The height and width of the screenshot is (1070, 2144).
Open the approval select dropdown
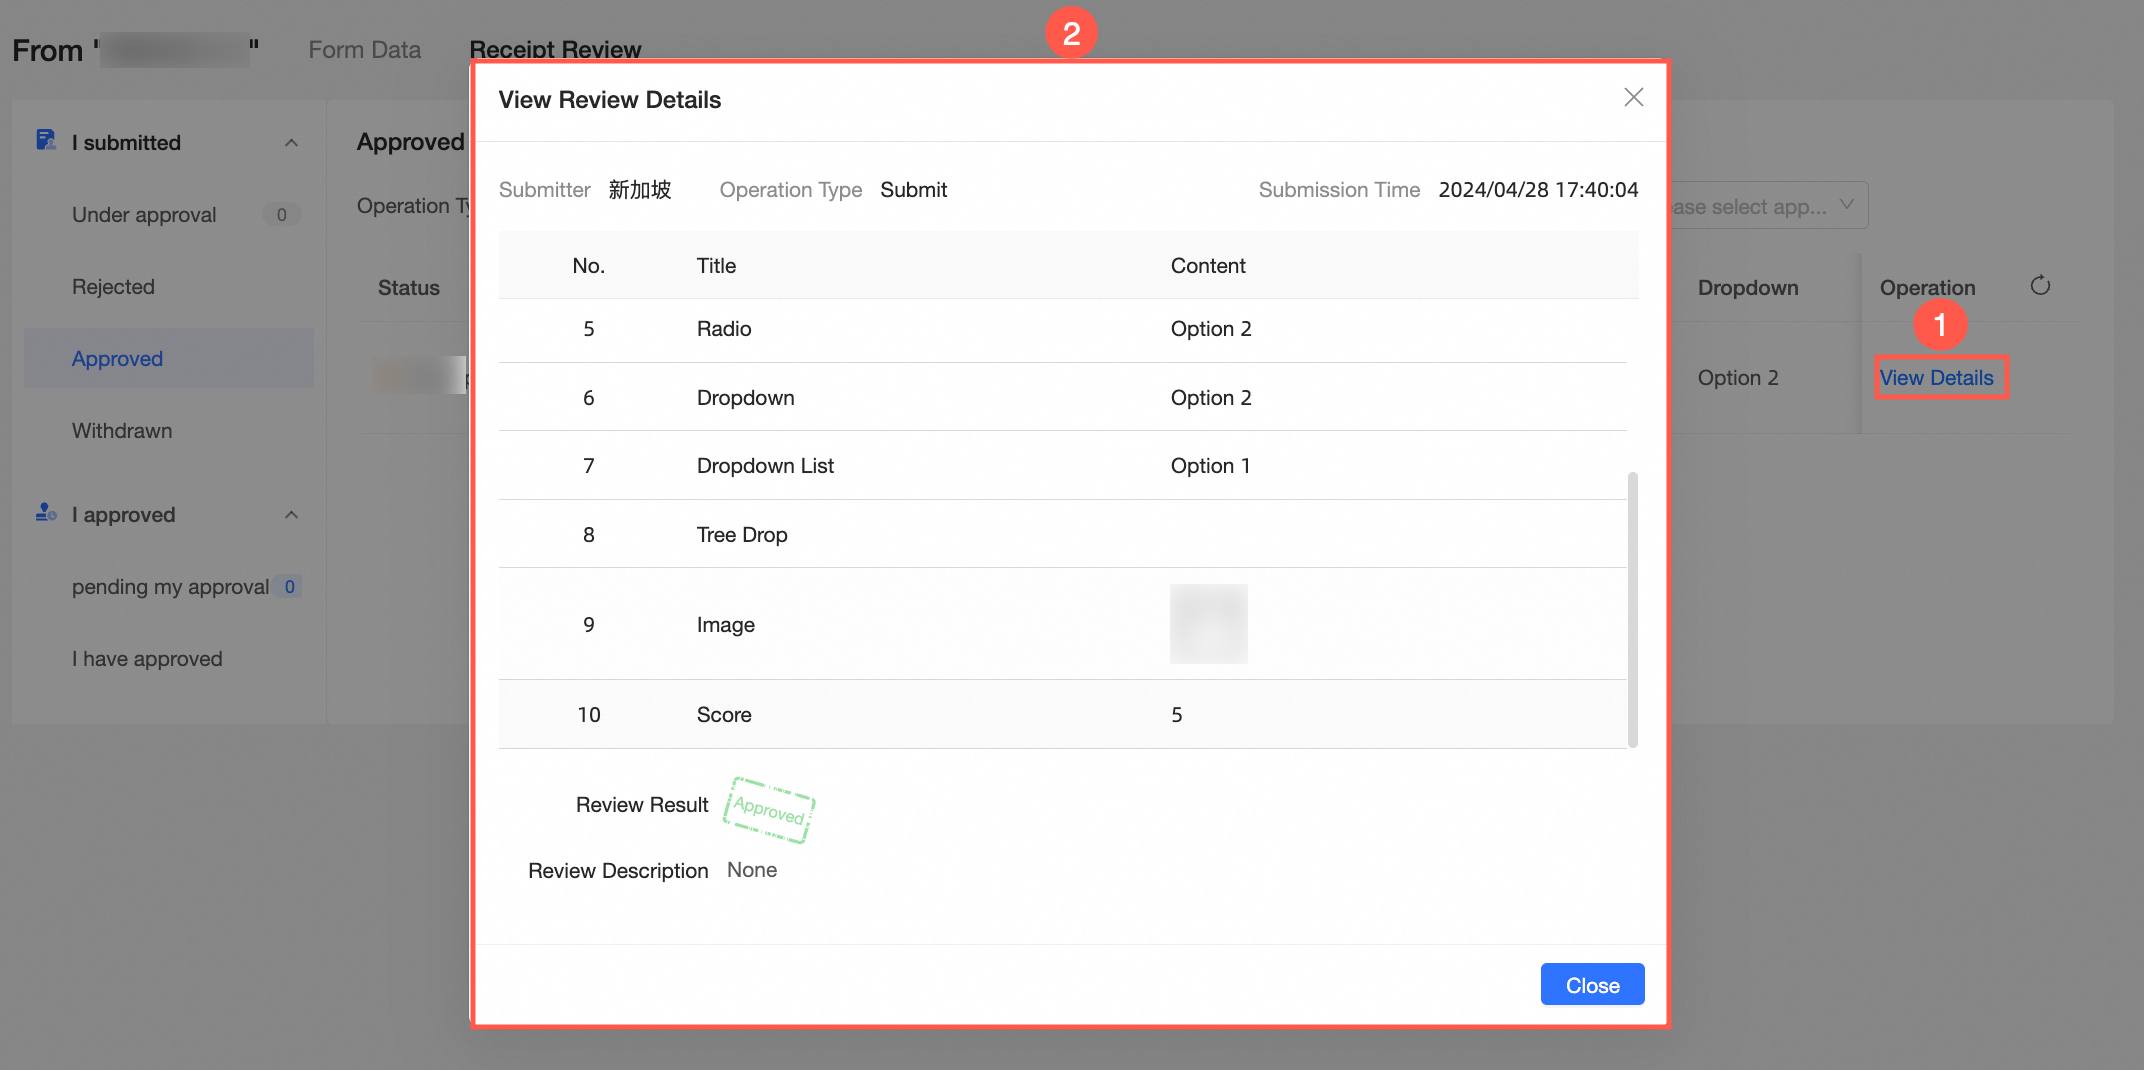(1766, 206)
